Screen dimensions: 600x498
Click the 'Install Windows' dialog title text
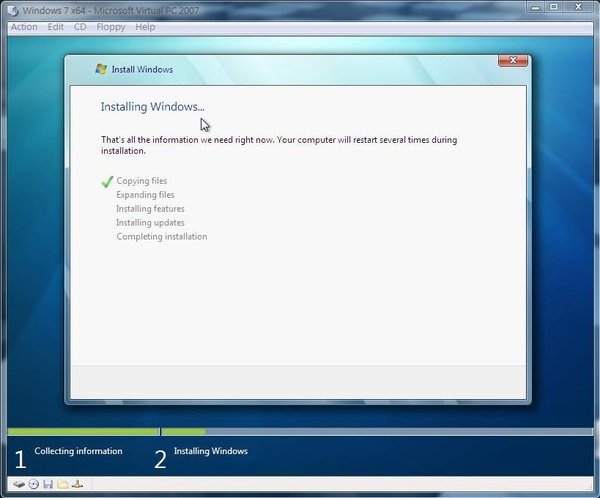(142, 69)
